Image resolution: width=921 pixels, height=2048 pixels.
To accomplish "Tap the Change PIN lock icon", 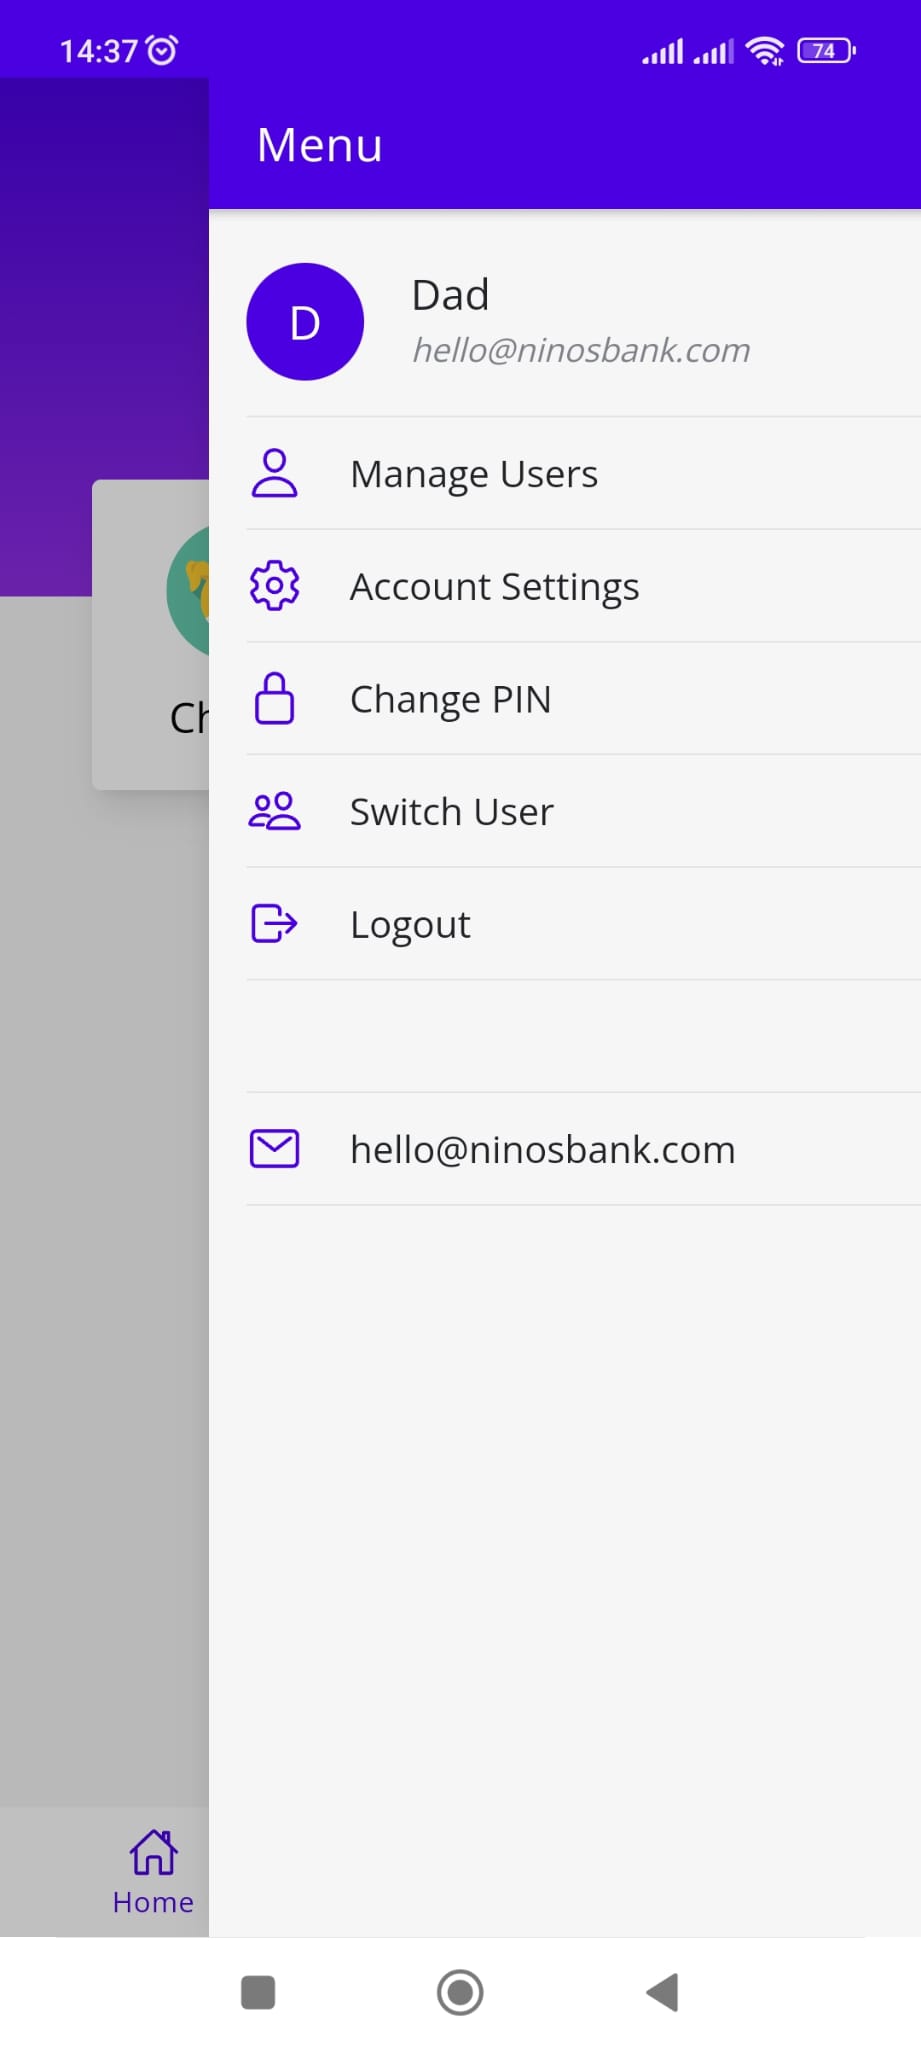I will coord(274,698).
